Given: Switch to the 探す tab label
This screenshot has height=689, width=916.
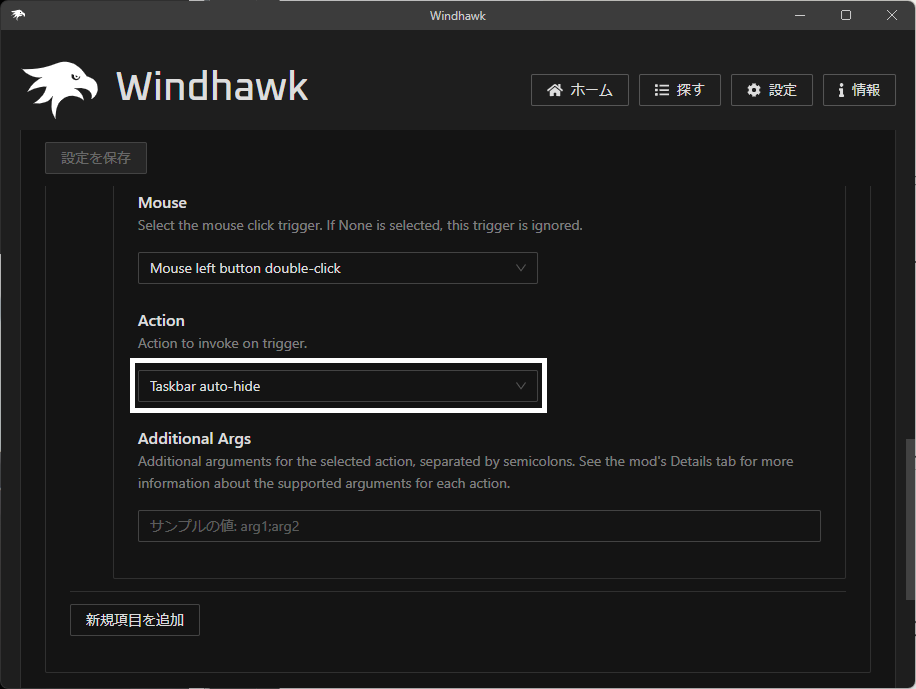Looking at the screenshot, I should tap(690, 90).
